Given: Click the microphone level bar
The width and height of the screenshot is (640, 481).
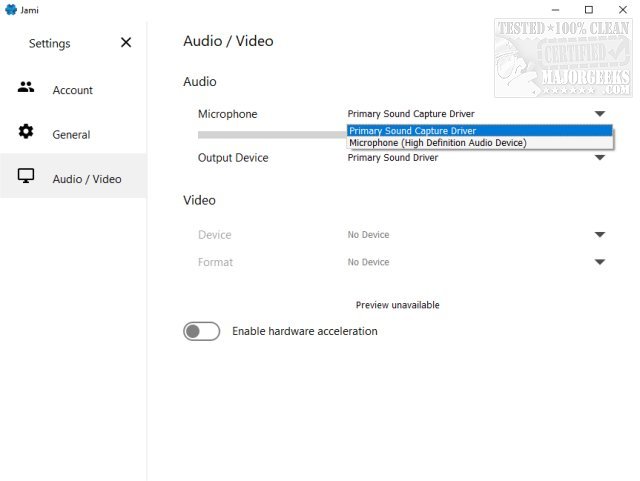Looking at the screenshot, I should coord(272,135).
